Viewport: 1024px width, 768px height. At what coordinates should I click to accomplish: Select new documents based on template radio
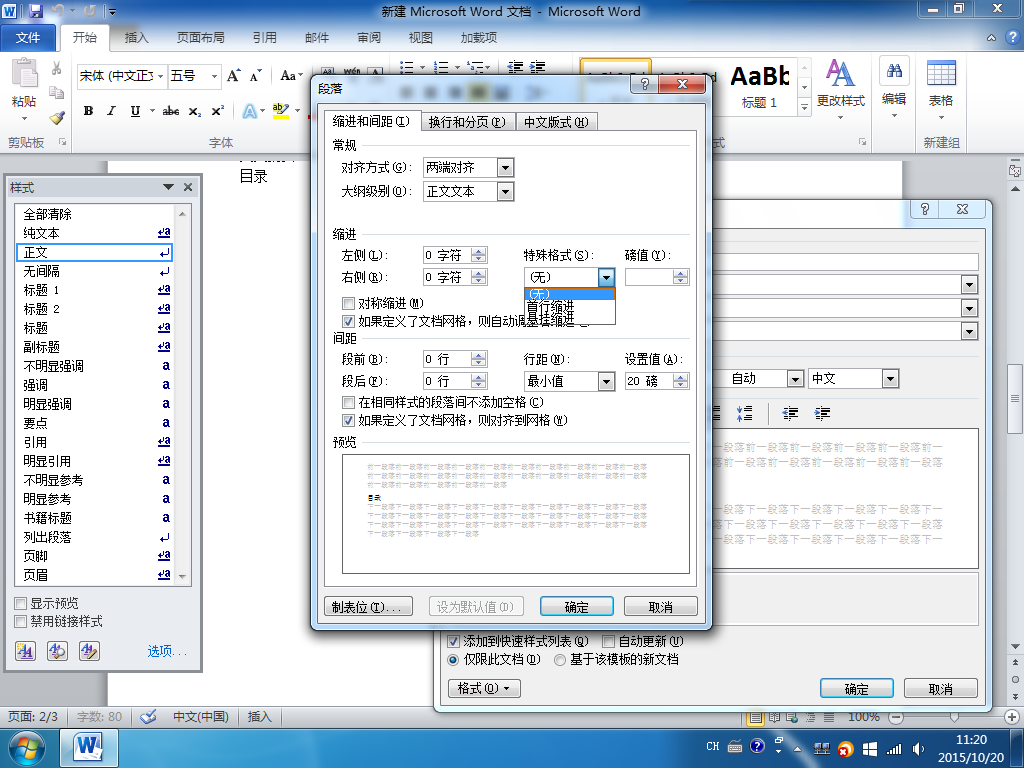click(560, 660)
